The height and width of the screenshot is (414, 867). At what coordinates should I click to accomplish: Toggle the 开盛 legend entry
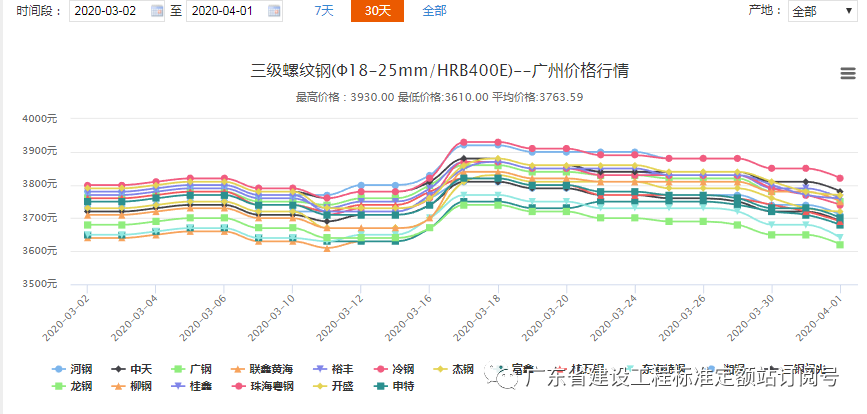(333, 386)
